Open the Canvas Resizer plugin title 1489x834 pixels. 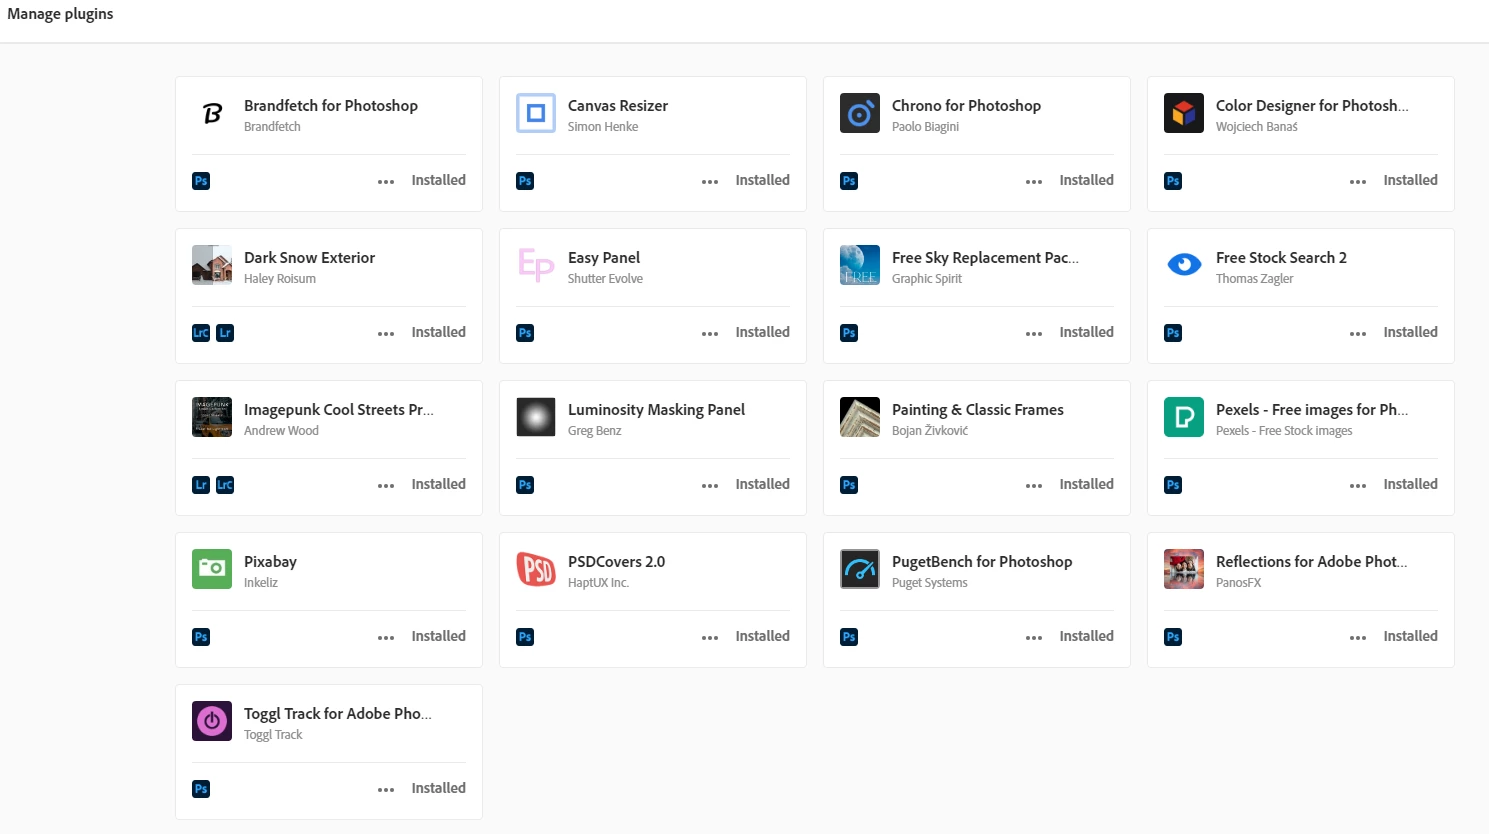[618, 106]
